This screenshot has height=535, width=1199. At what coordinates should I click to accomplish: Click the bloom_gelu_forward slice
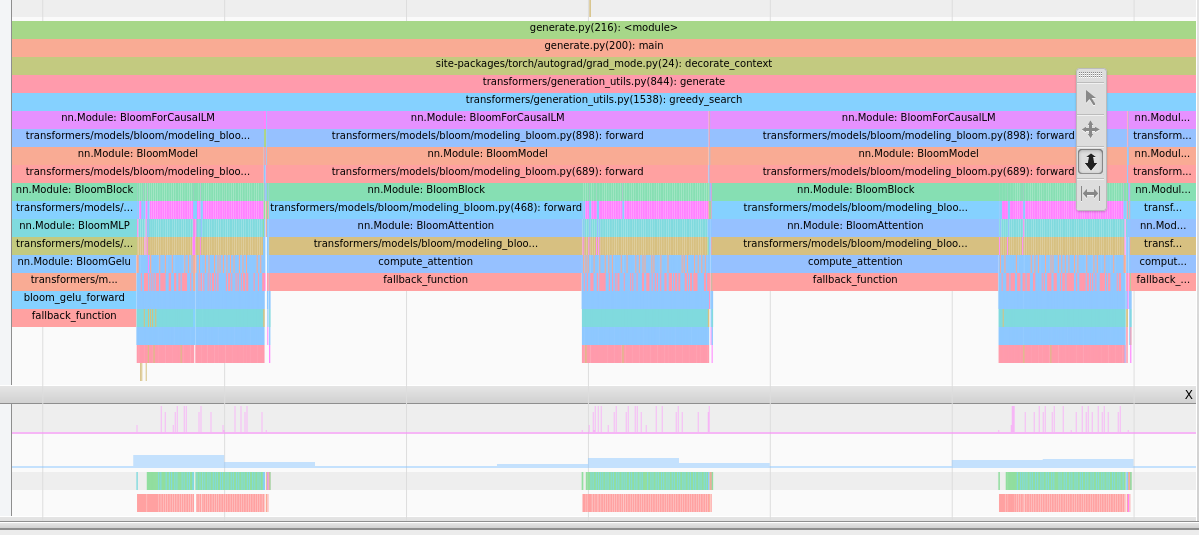(74, 298)
